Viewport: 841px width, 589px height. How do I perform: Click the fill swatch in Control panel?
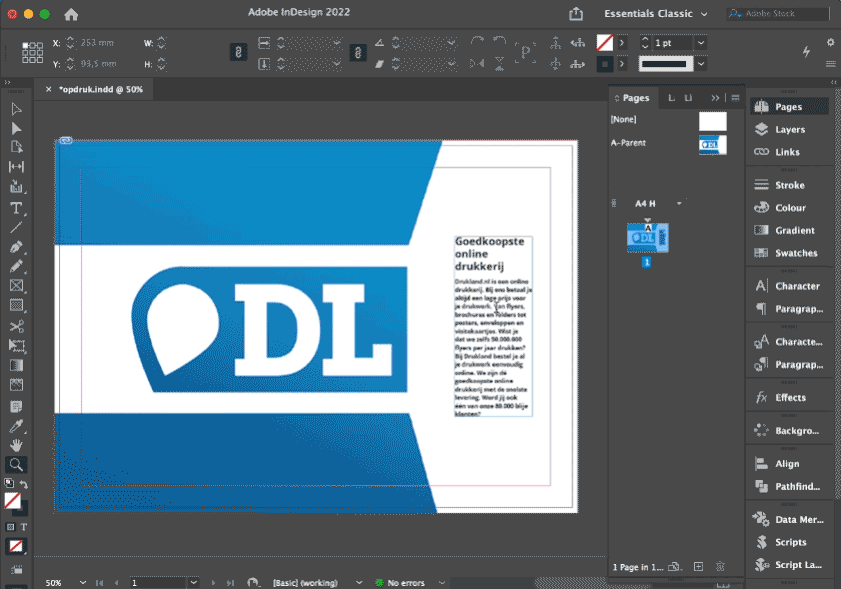coord(604,42)
